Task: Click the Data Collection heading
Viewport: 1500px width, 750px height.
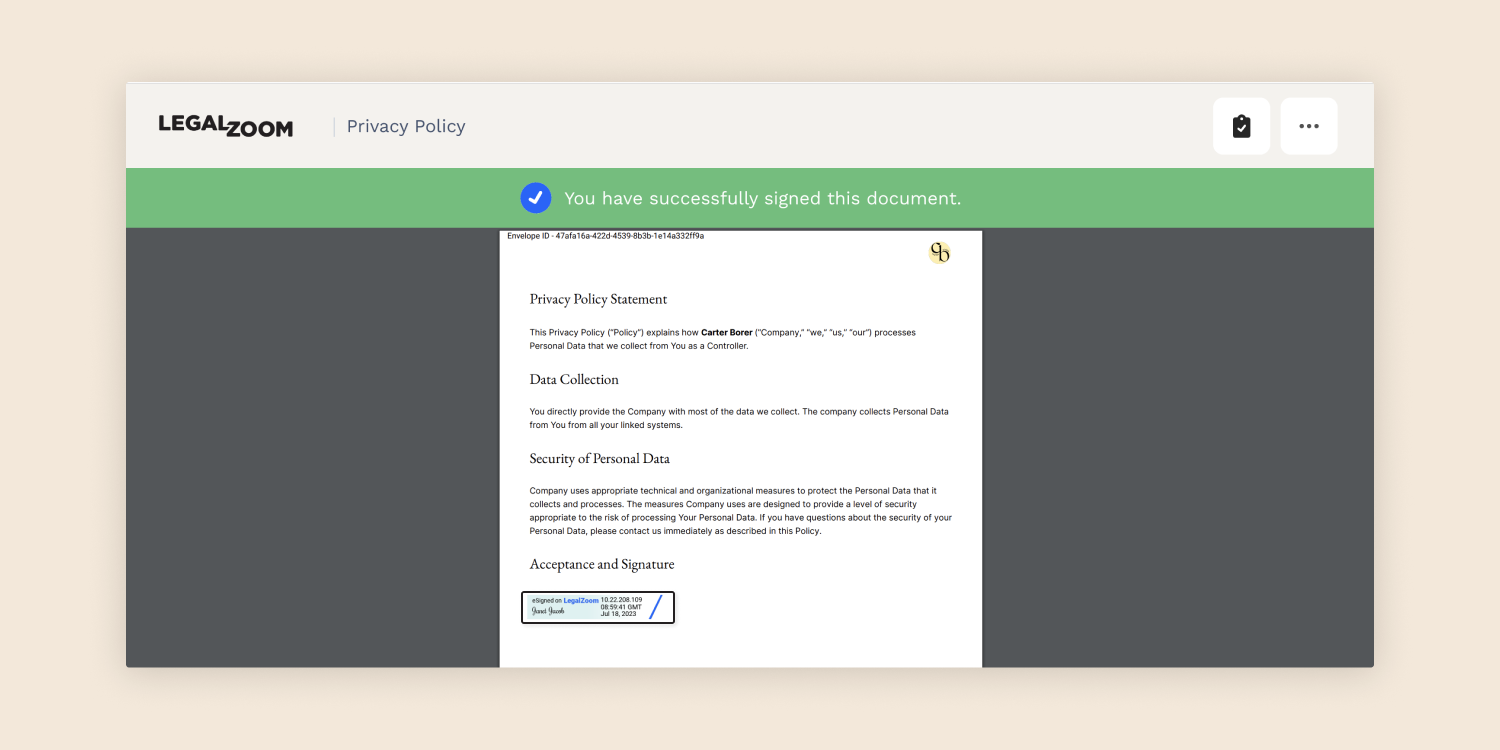Action: pos(574,379)
